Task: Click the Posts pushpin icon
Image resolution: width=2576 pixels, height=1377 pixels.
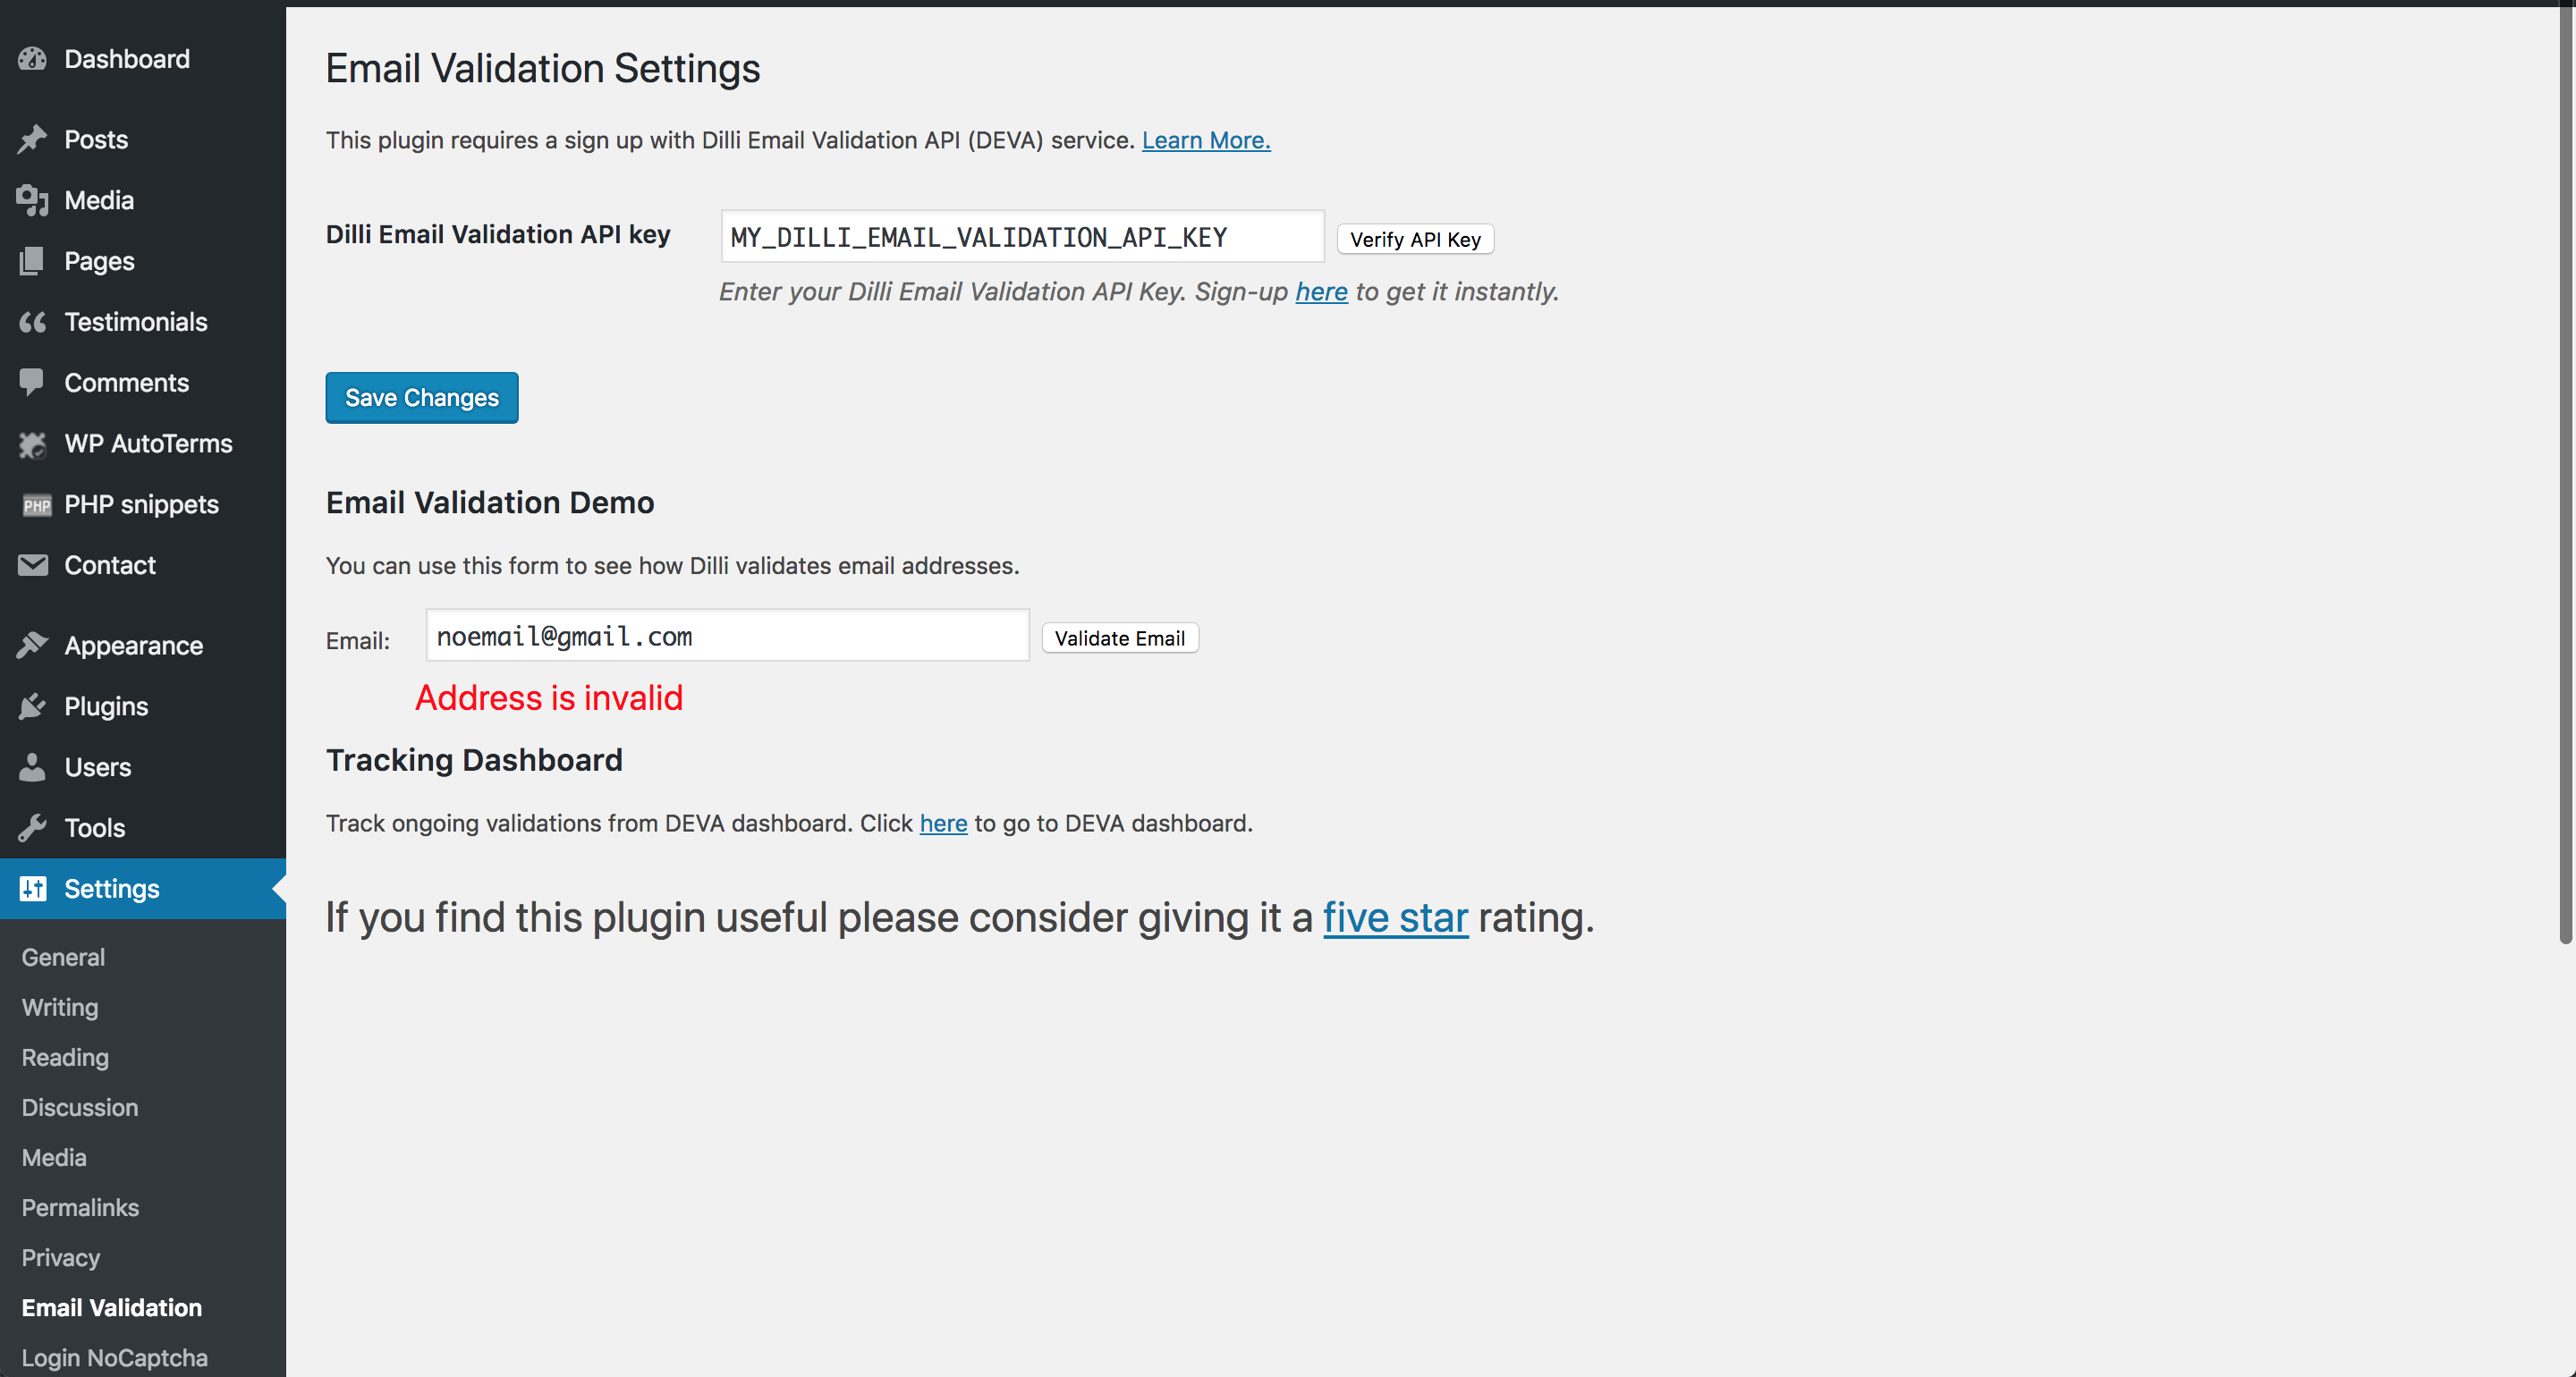Action: pos(32,139)
